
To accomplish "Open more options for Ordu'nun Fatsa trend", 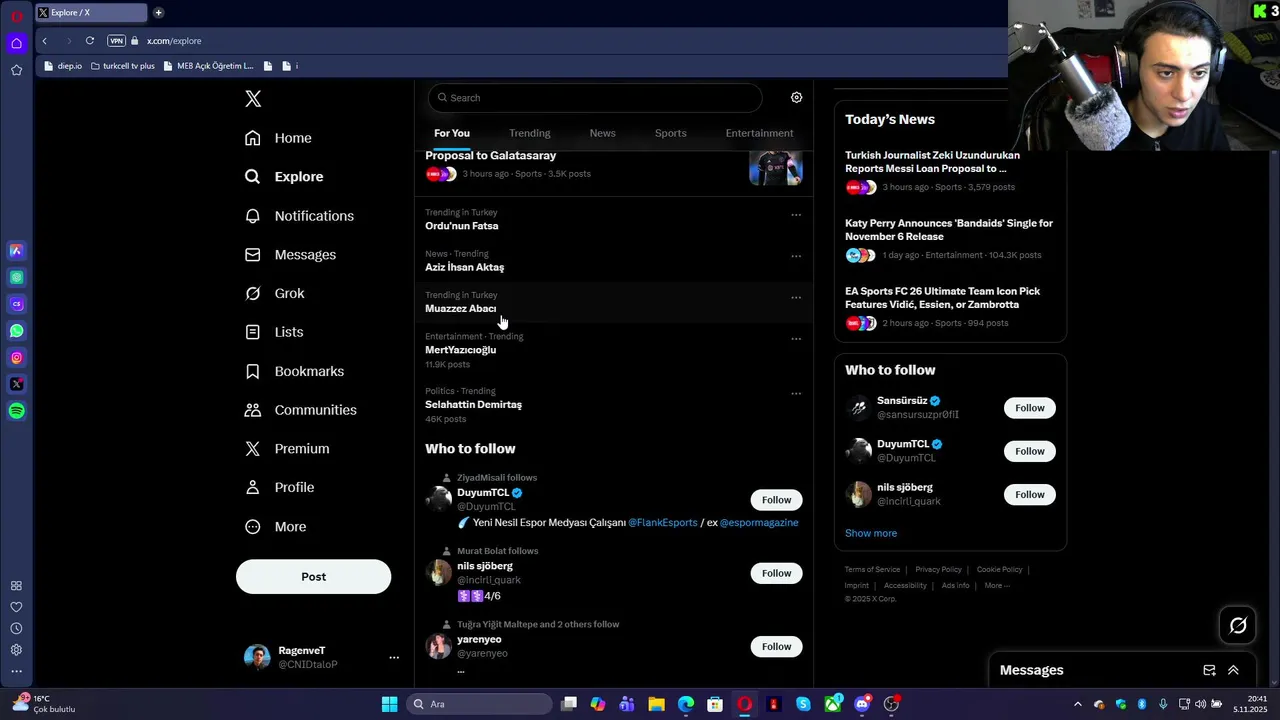I will coord(796,215).
